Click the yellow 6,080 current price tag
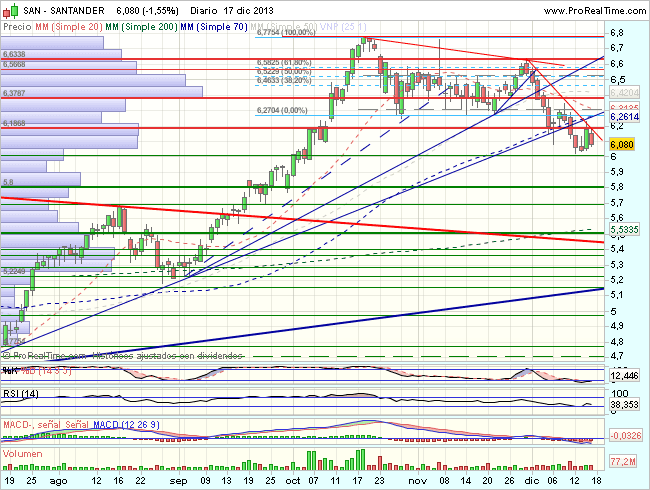The height and width of the screenshot is (490, 650). point(622,145)
